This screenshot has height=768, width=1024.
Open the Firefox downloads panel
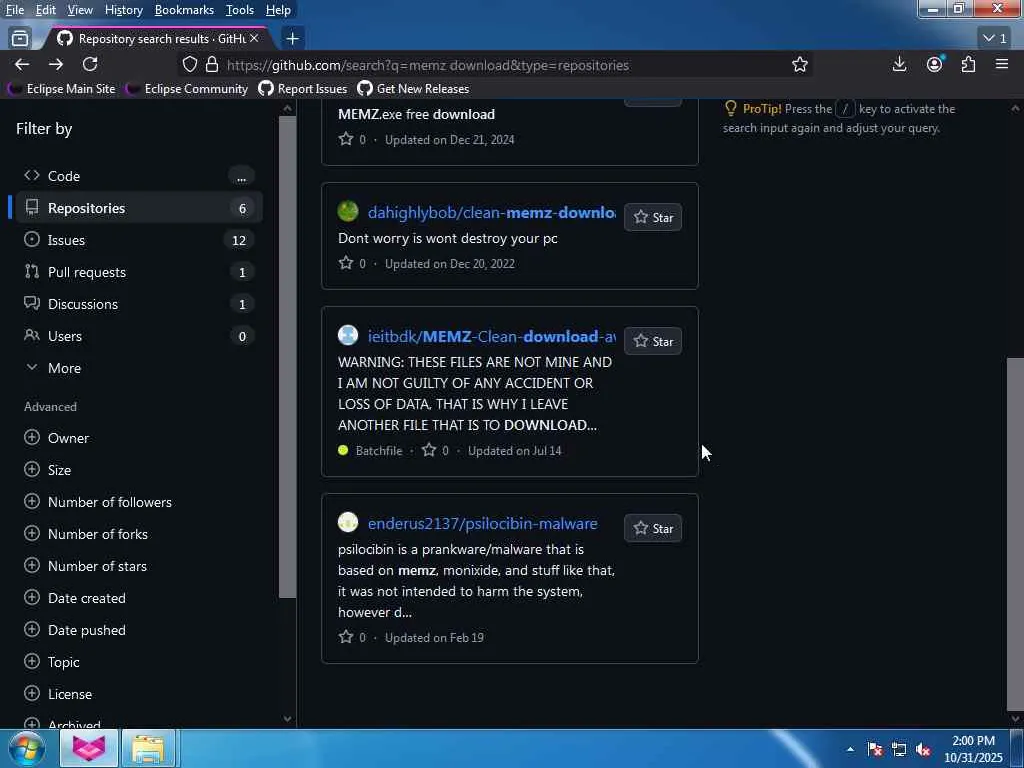[899, 64]
